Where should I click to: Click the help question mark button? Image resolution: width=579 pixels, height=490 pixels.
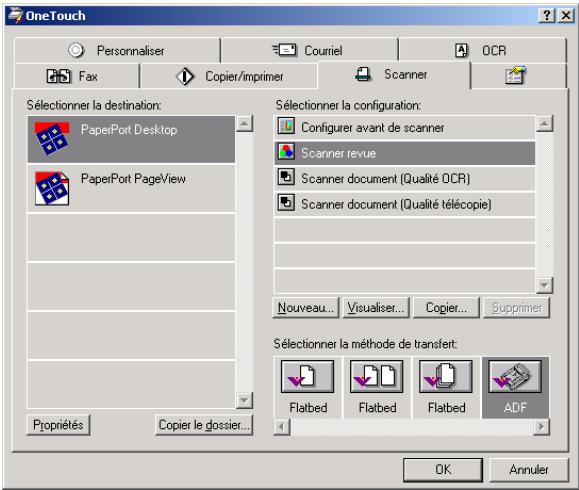(x=547, y=16)
